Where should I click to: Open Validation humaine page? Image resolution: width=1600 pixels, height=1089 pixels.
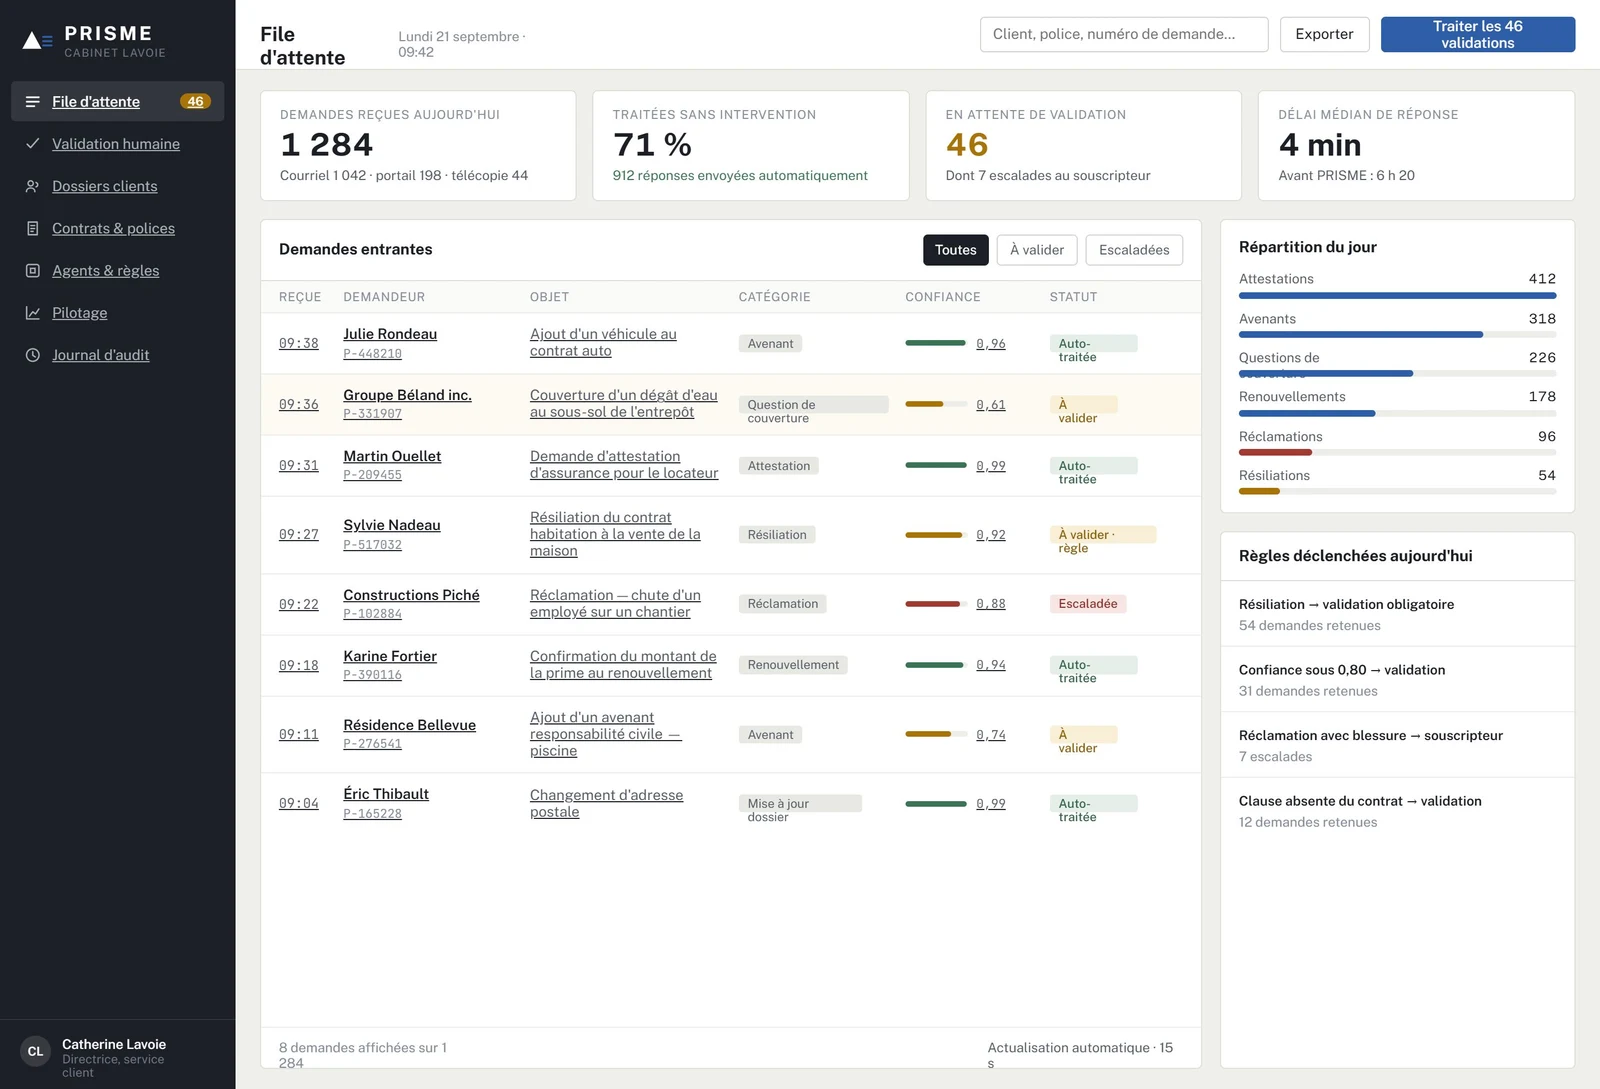coord(118,144)
